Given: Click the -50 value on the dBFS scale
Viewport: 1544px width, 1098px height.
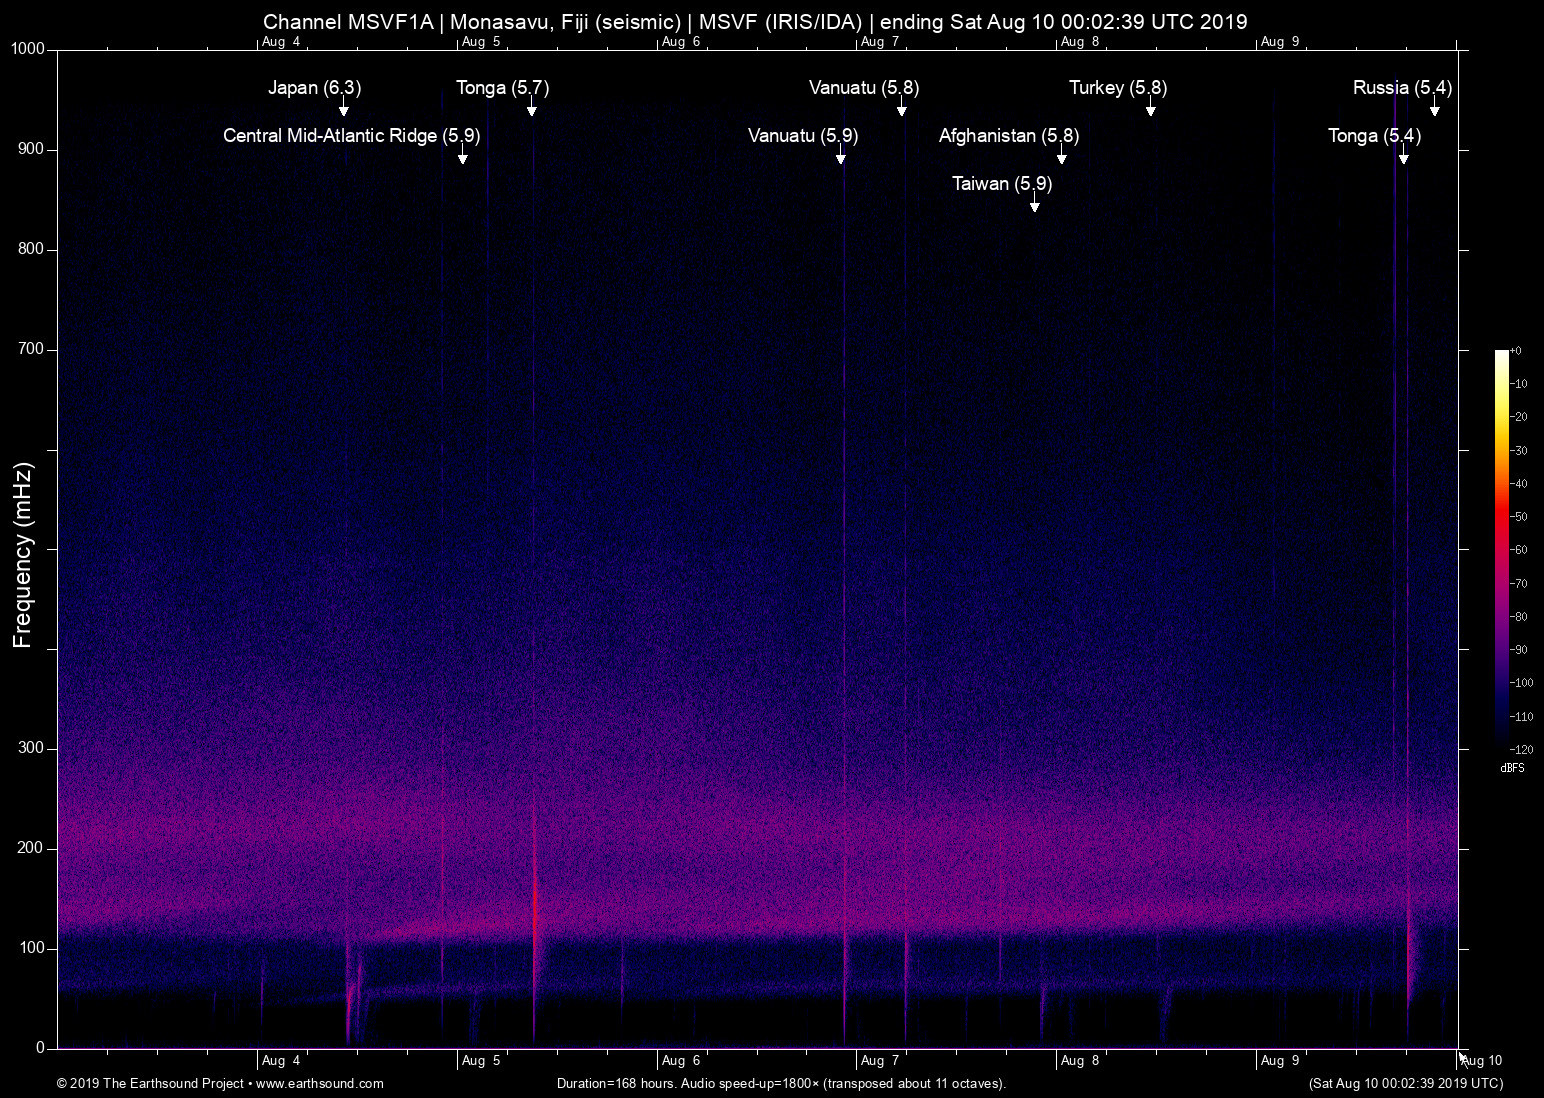Looking at the screenshot, I should (x=1519, y=517).
